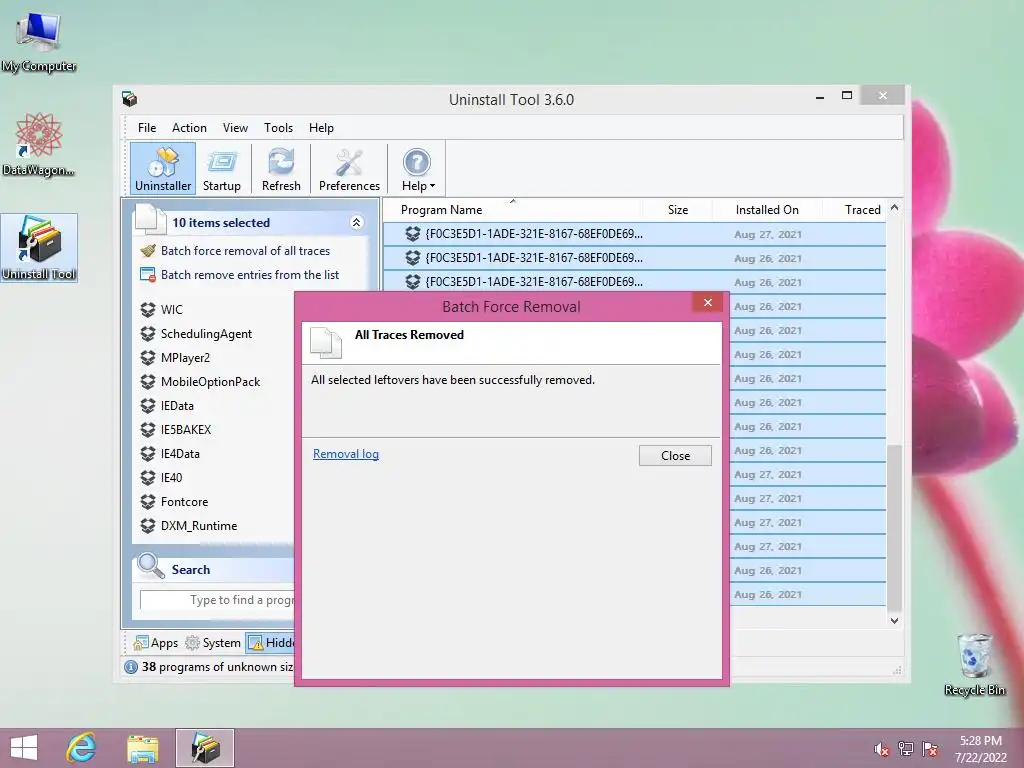Viewport: 1024px width, 768px height.
Task: Sort by Program Name column
Action: coord(441,210)
